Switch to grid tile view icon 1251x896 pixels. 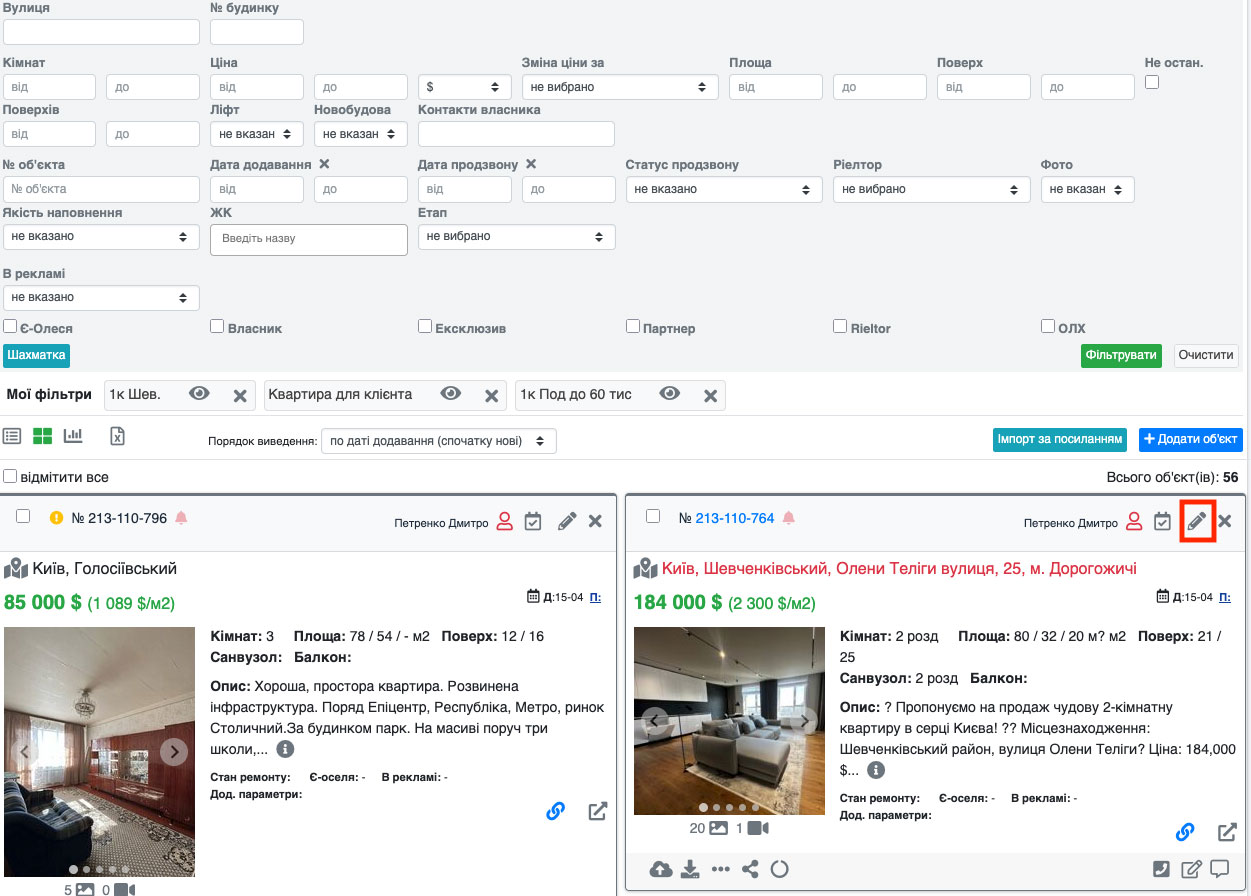click(42, 436)
